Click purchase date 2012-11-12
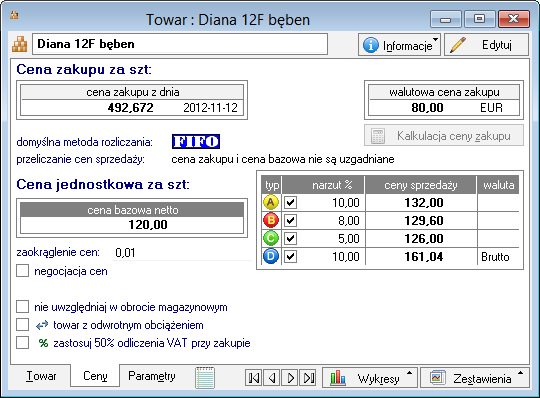Image resolution: width=540 pixels, height=398 pixels. point(210,108)
